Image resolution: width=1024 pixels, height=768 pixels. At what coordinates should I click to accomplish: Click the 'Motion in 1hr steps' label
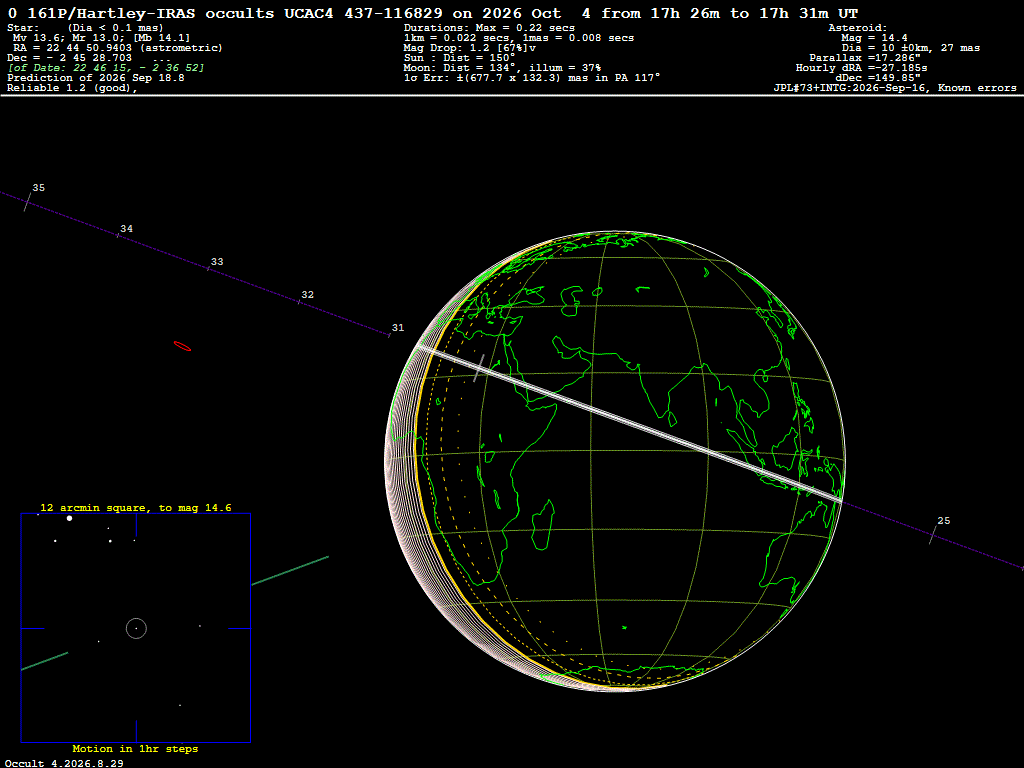coord(135,748)
